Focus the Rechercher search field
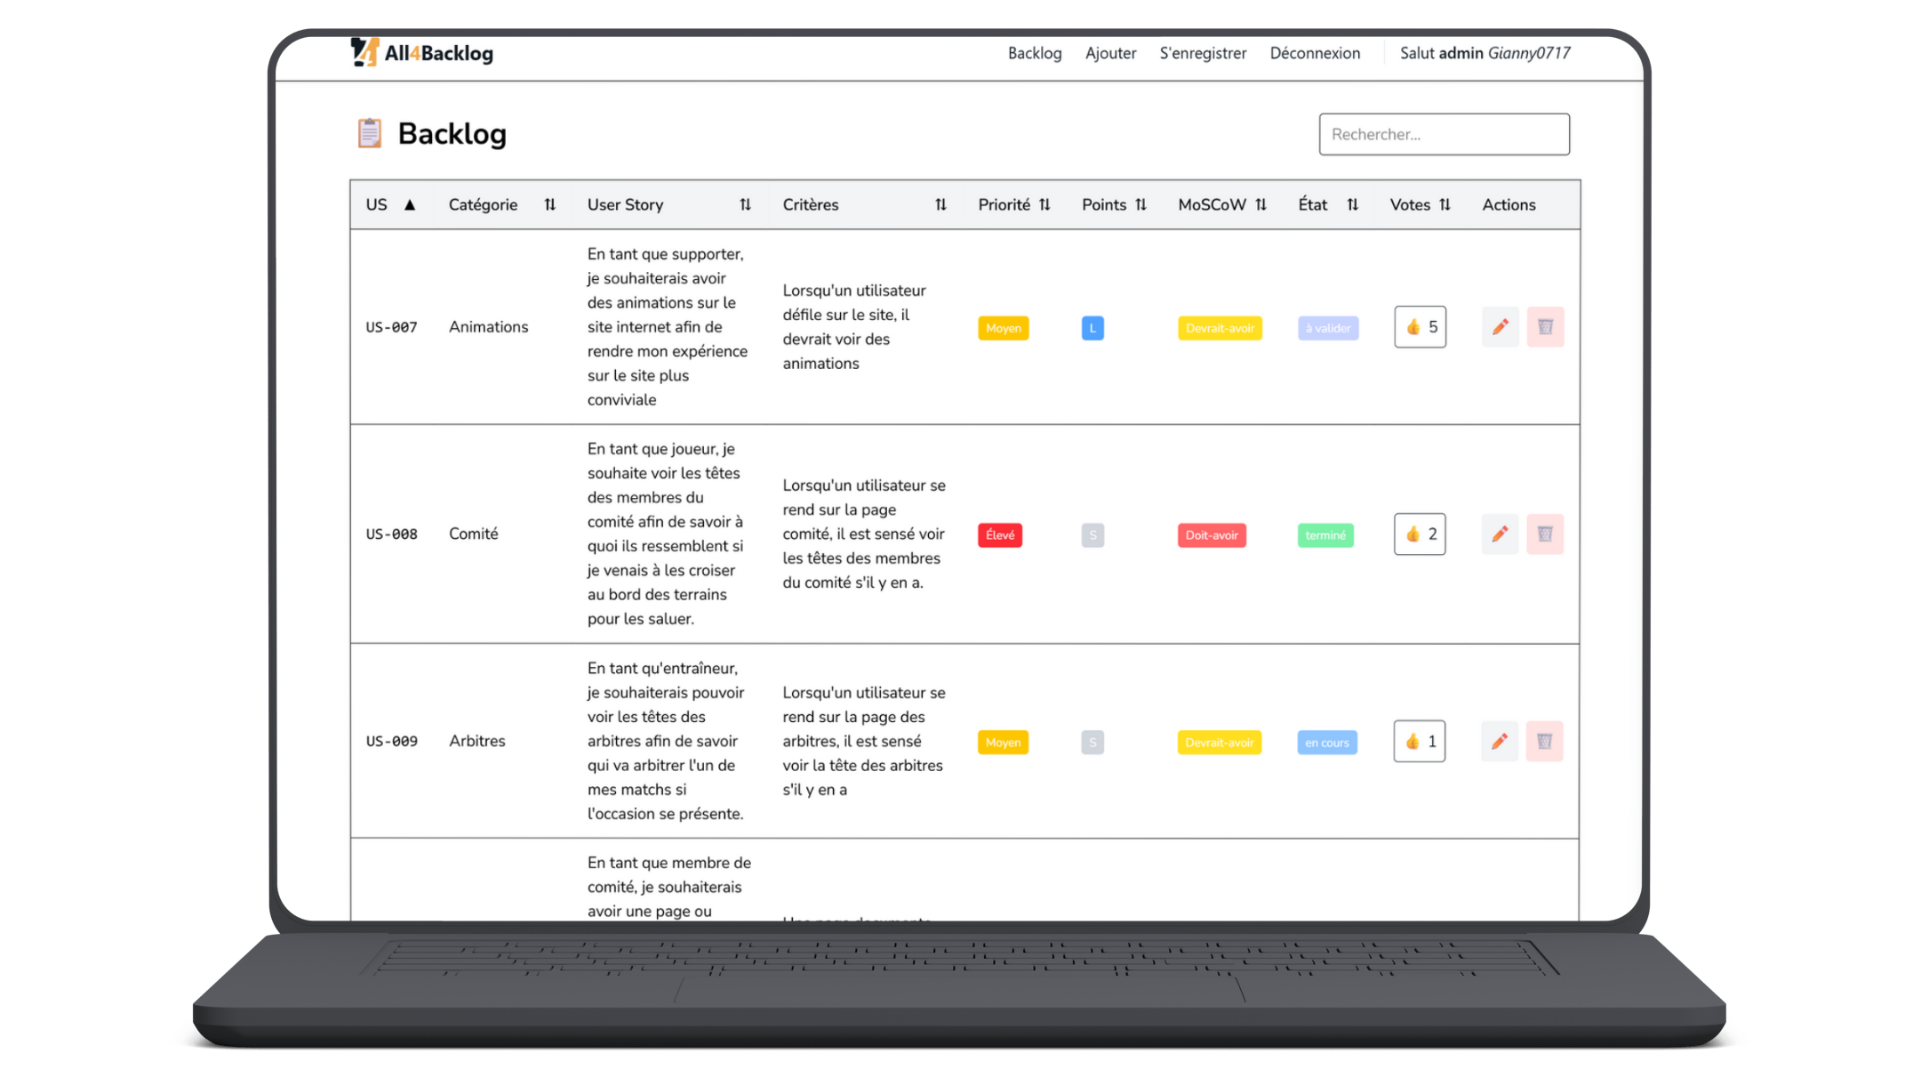Screen dimensions: 1920x1080 pos(1443,134)
